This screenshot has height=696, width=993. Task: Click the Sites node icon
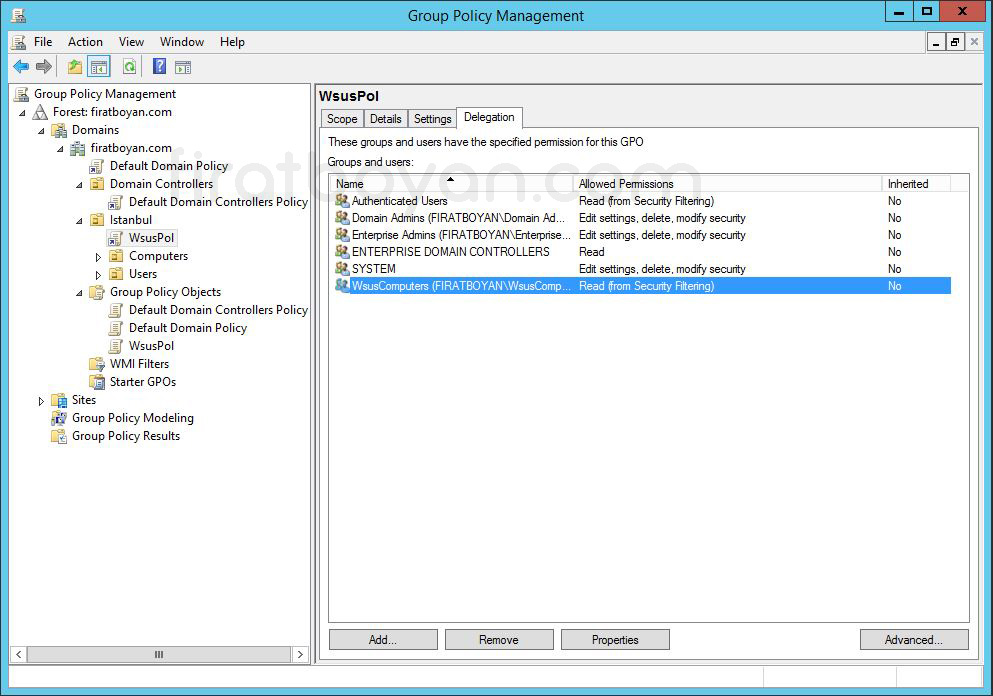(x=60, y=400)
